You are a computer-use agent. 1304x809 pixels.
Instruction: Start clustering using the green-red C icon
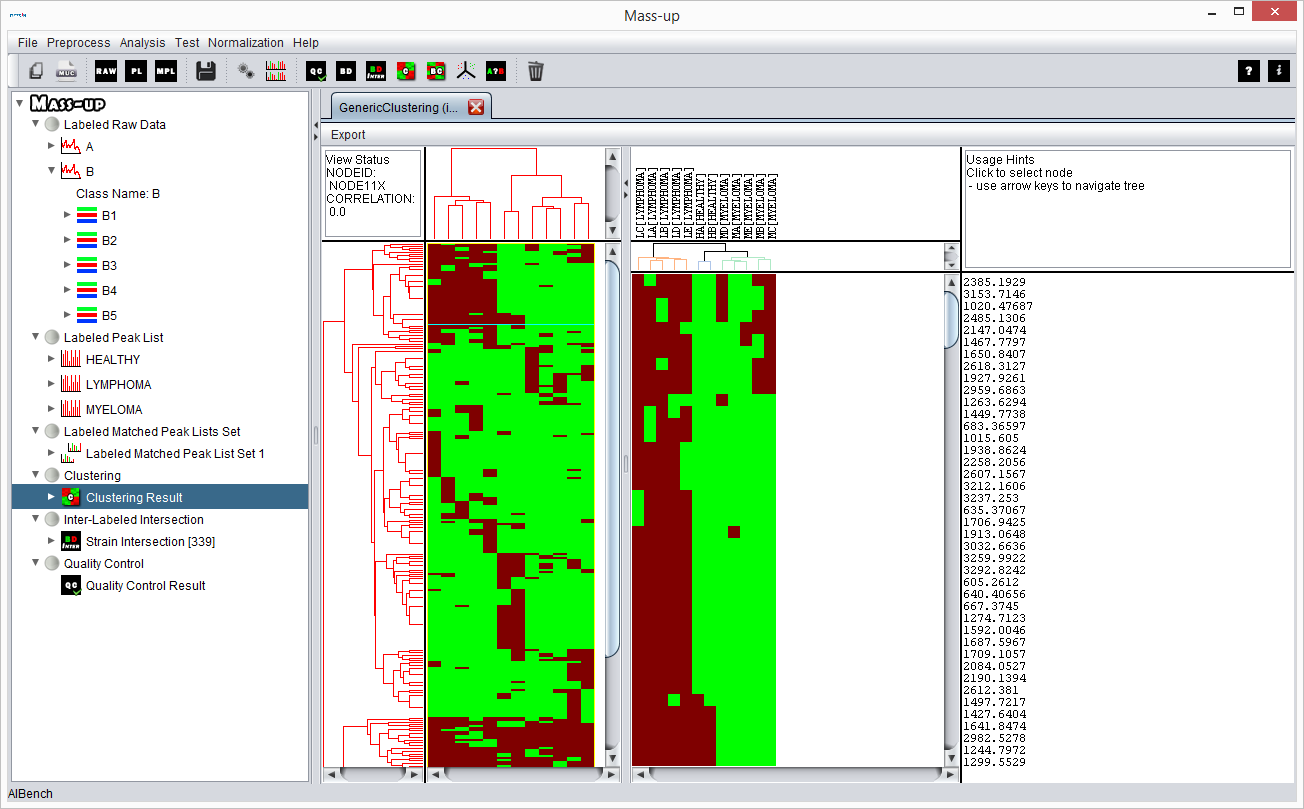click(x=404, y=71)
